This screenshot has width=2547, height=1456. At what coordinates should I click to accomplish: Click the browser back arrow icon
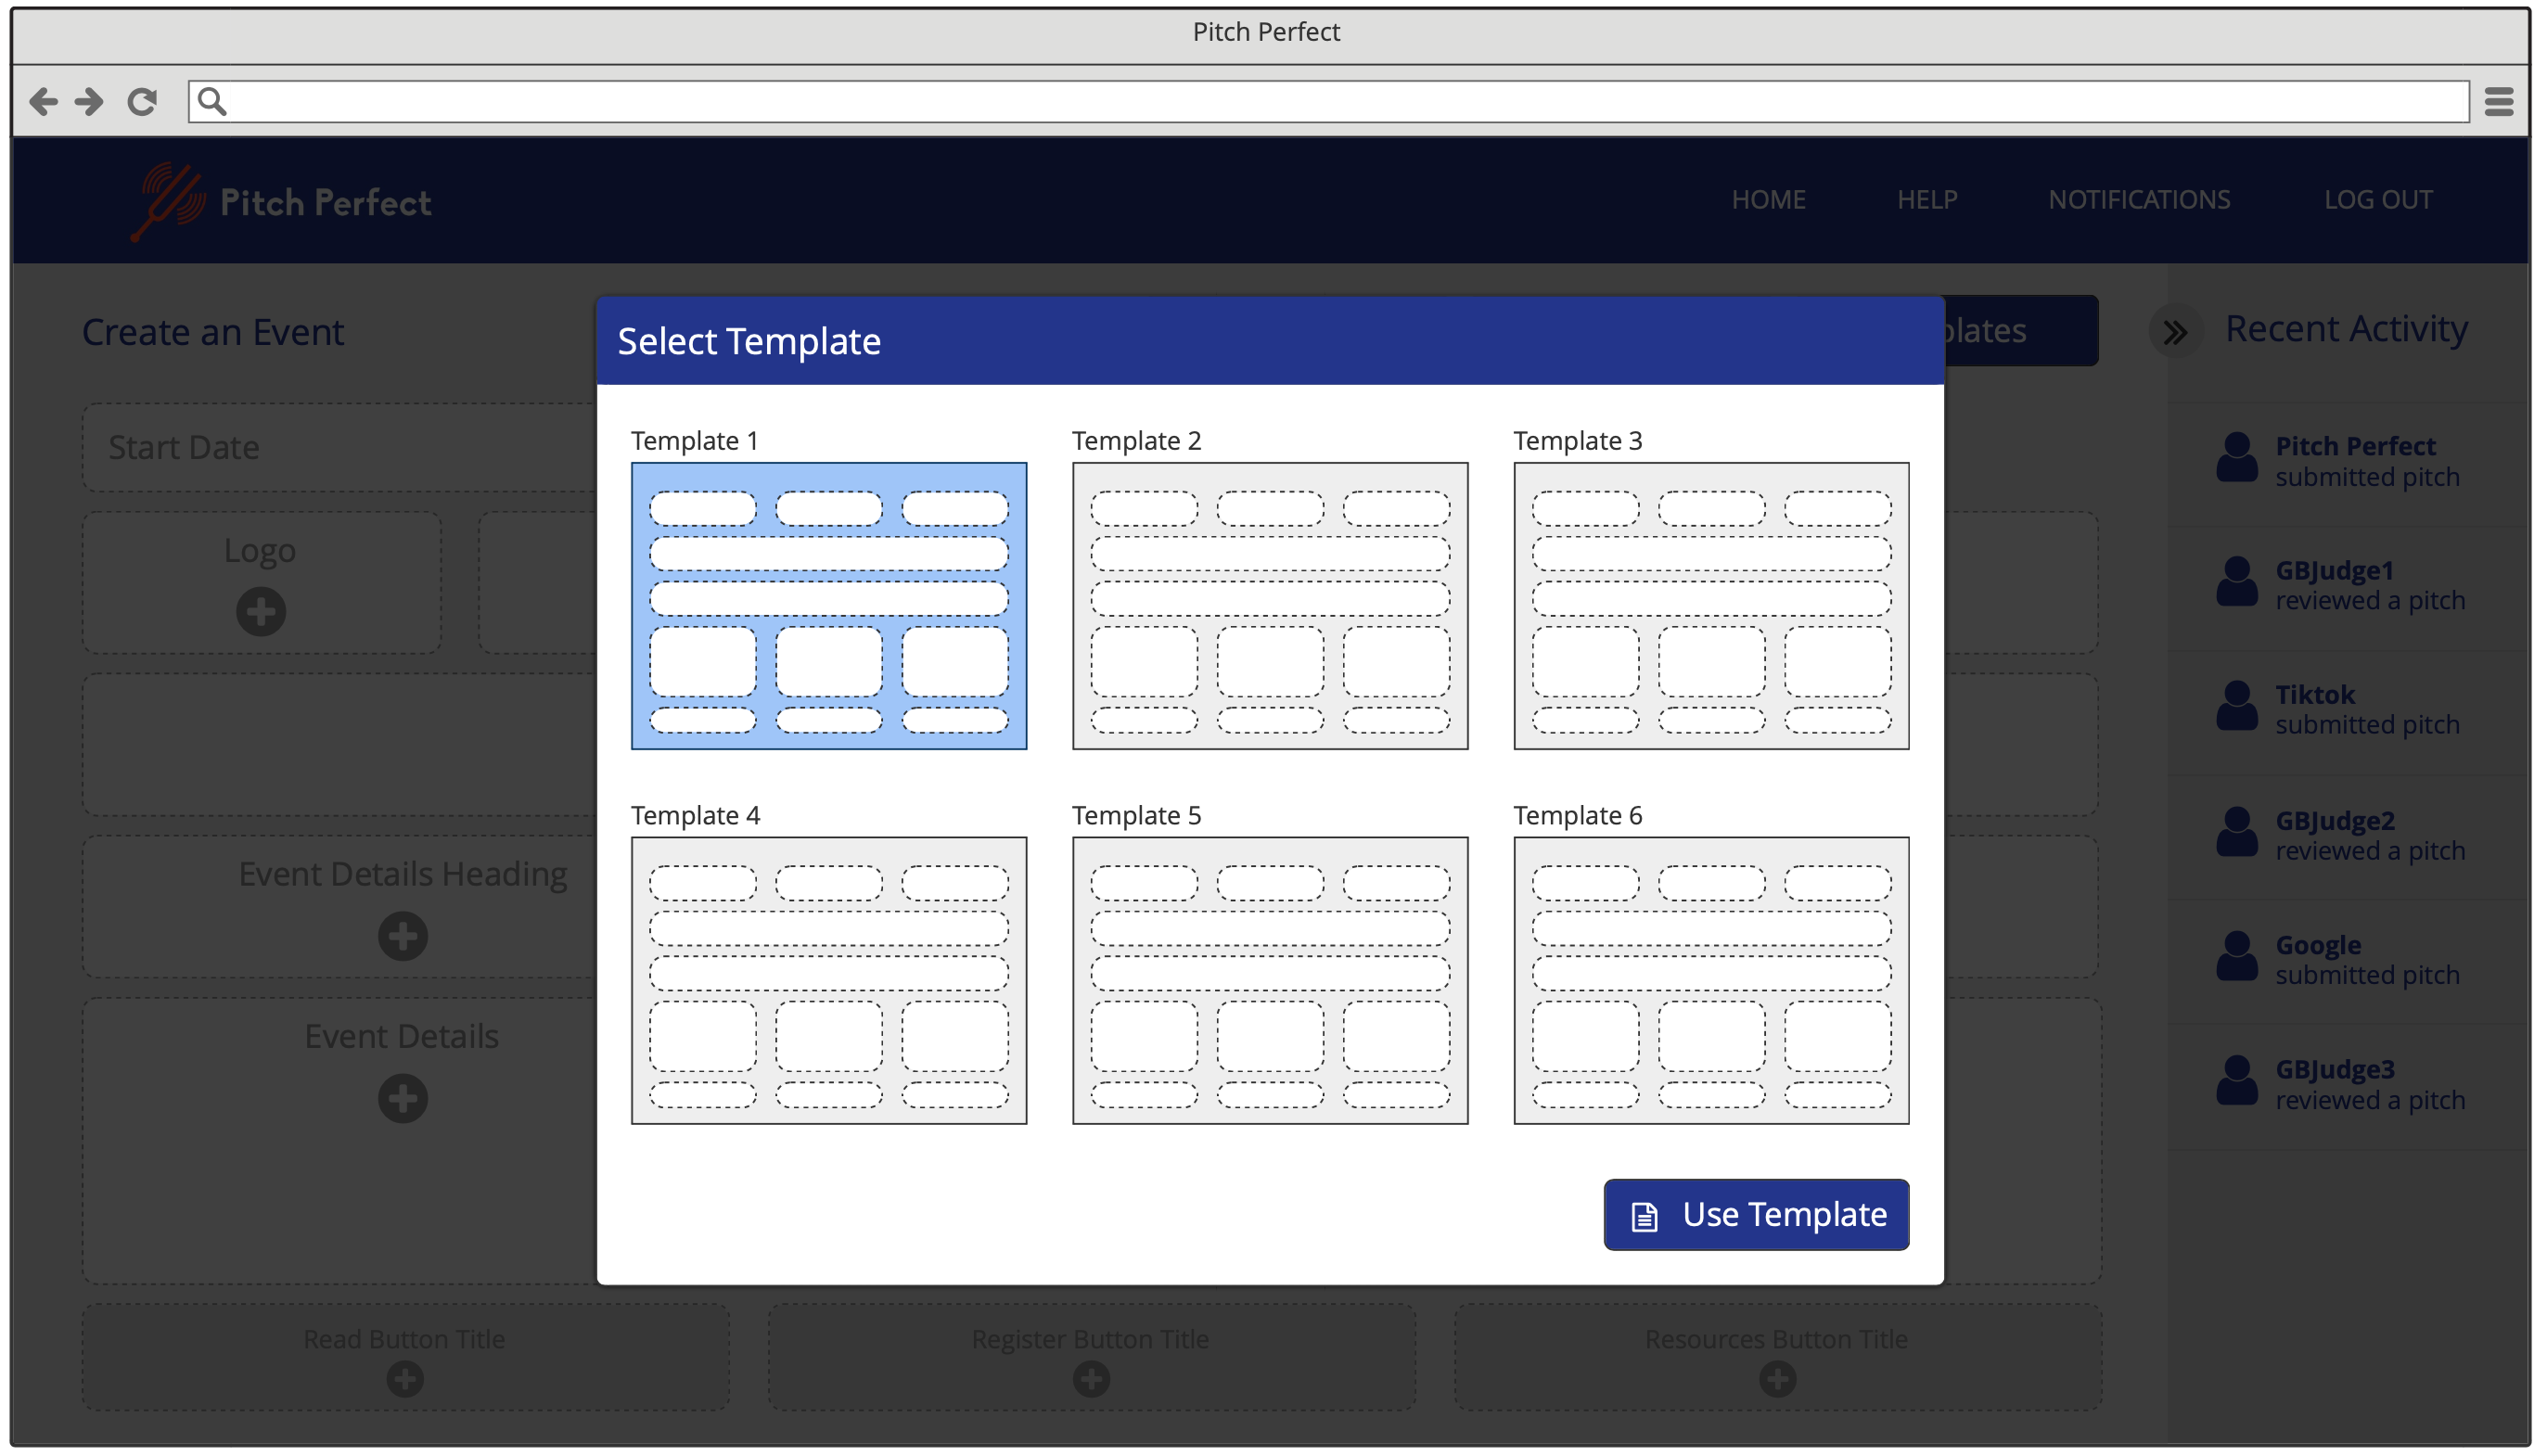[x=43, y=101]
